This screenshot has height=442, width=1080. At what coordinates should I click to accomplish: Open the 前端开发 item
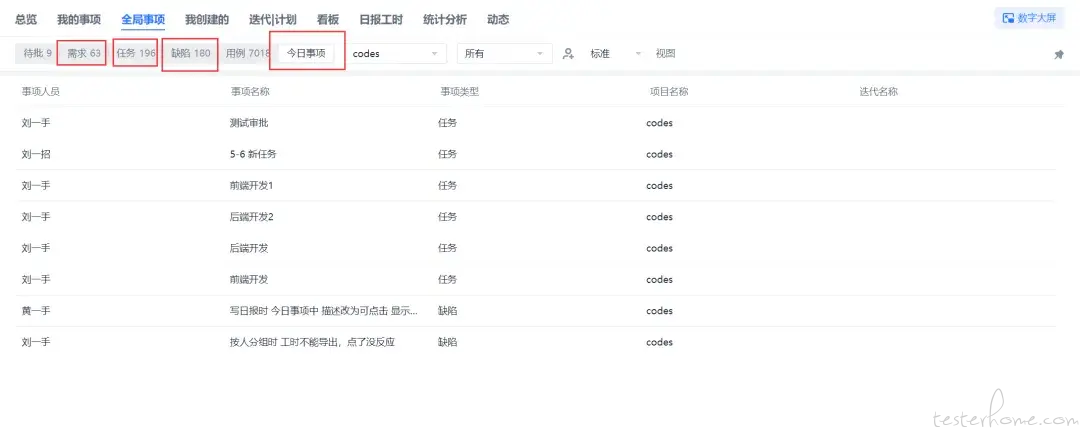click(249, 280)
